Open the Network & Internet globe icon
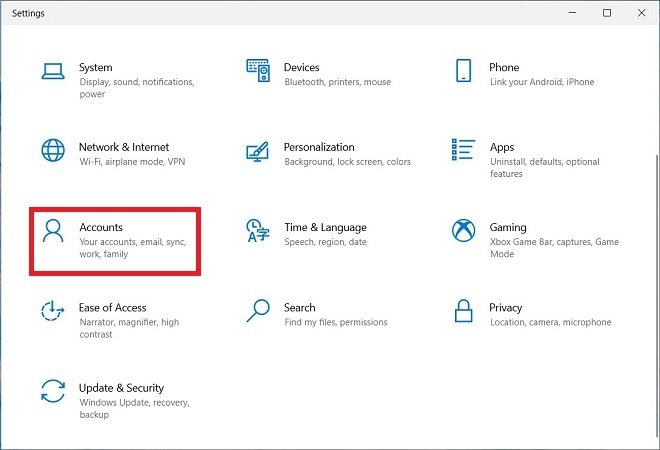This screenshot has height=450, width=660. (x=53, y=150)
